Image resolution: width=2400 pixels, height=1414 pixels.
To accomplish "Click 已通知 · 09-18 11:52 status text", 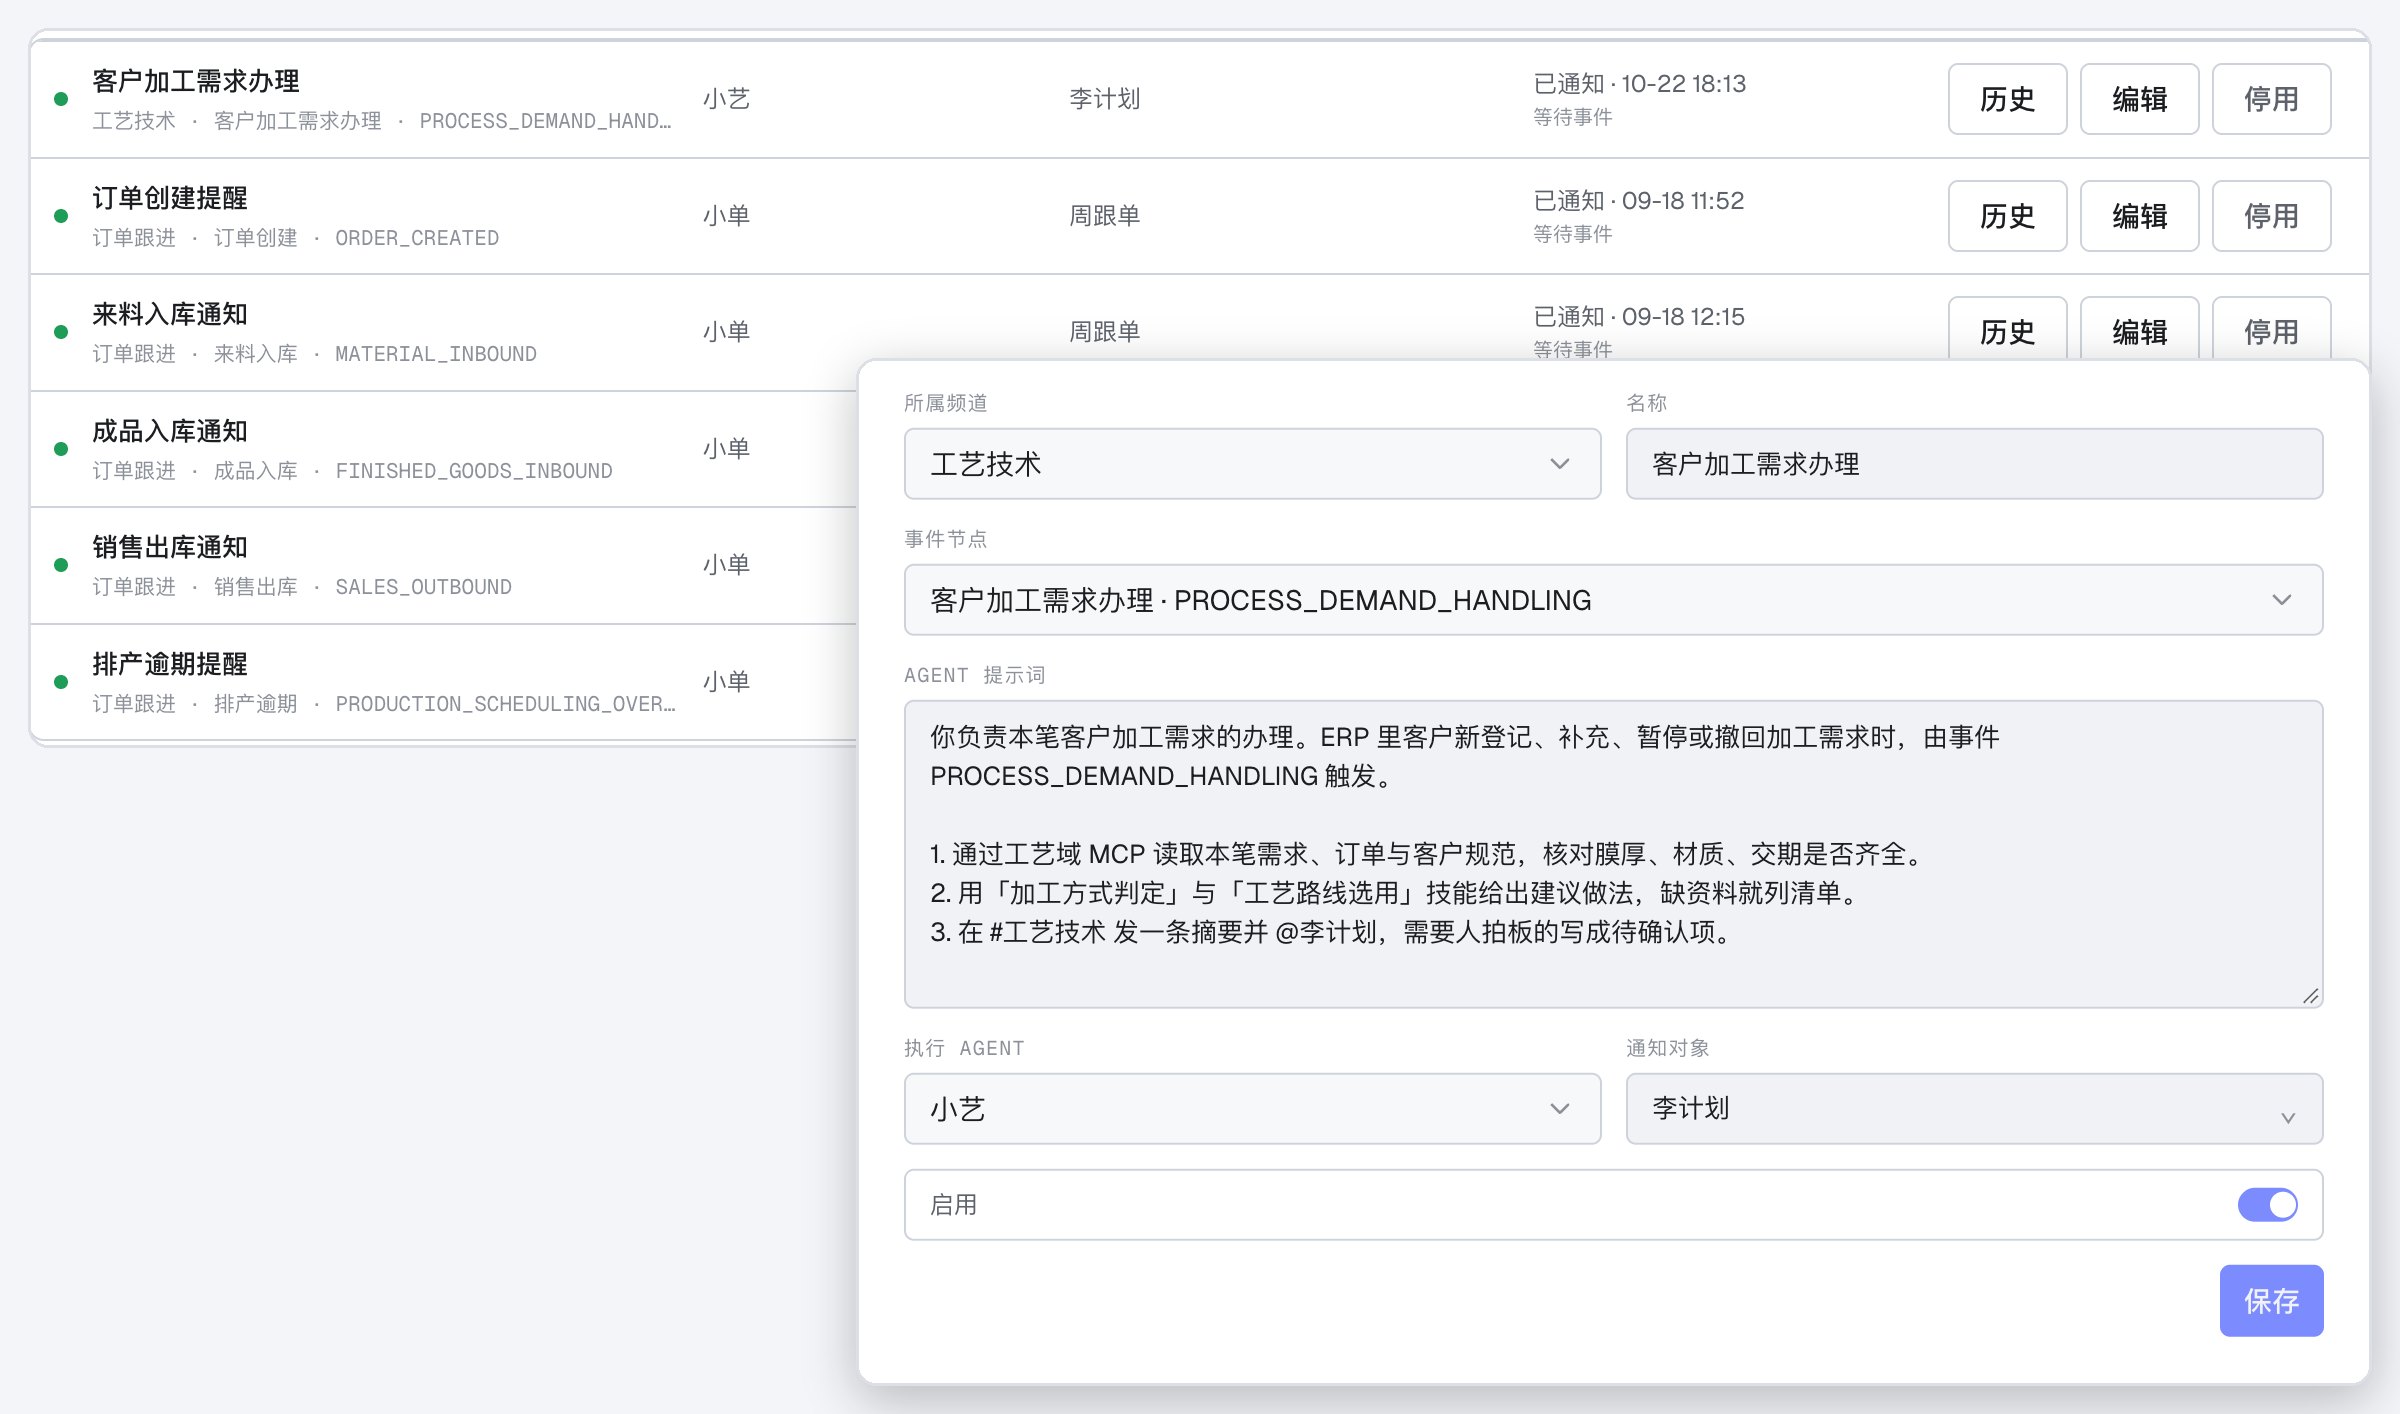I will [x=1639, y=201].
